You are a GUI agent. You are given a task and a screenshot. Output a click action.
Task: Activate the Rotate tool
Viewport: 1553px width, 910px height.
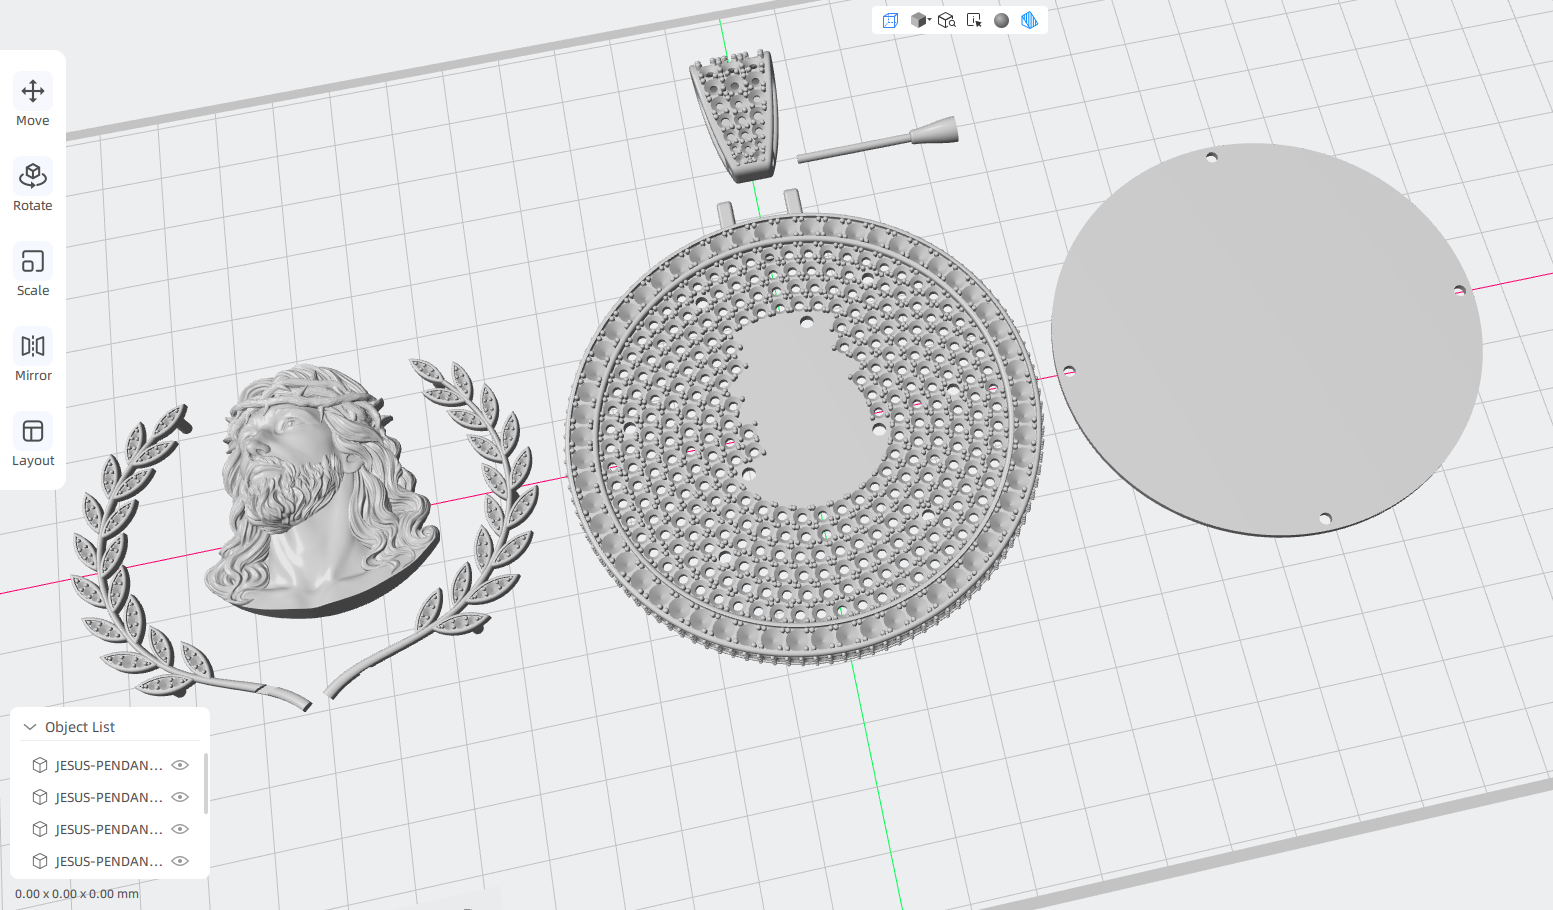[33, 186]
